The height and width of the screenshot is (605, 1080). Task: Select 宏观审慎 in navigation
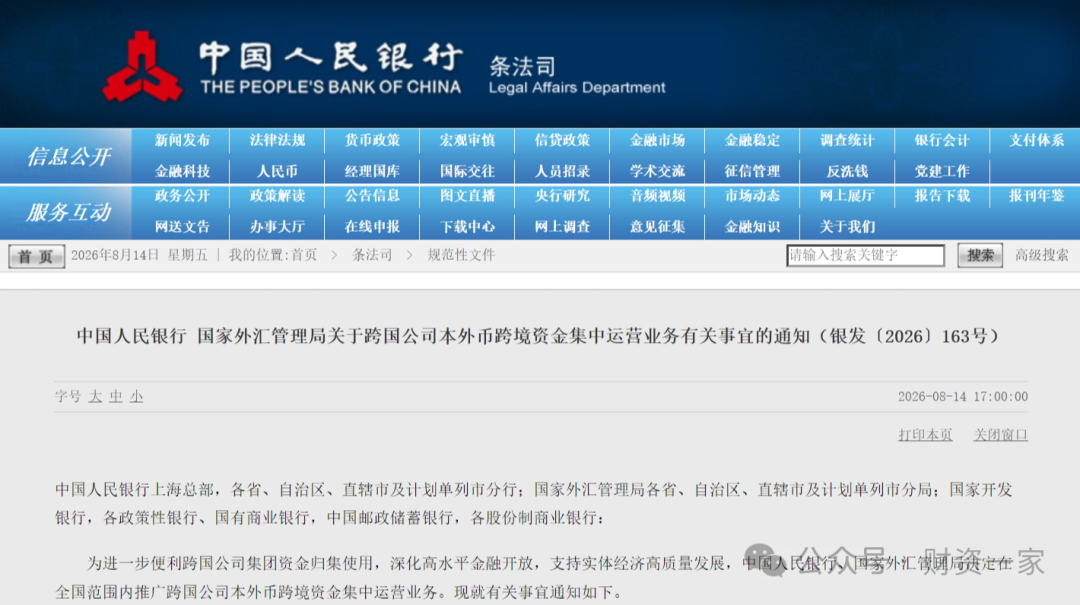[467, 141]
